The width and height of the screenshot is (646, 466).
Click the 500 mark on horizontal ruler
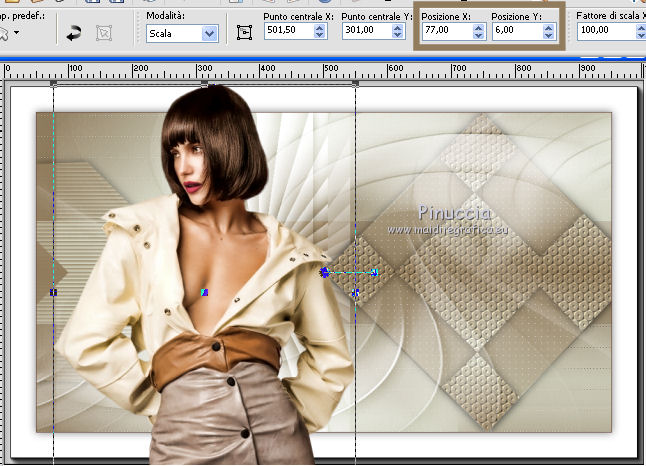point(330,68)
